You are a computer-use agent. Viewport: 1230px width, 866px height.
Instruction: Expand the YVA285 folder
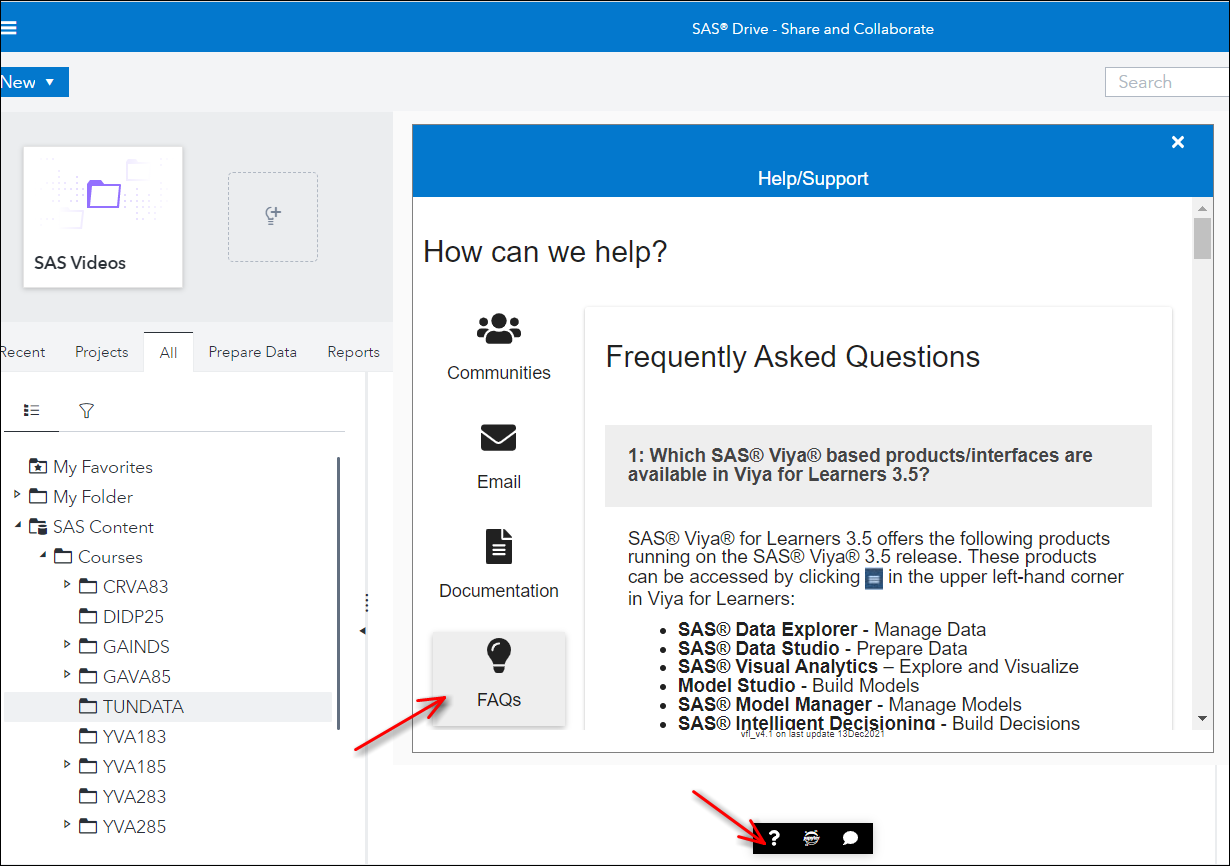tap(67, 825)
